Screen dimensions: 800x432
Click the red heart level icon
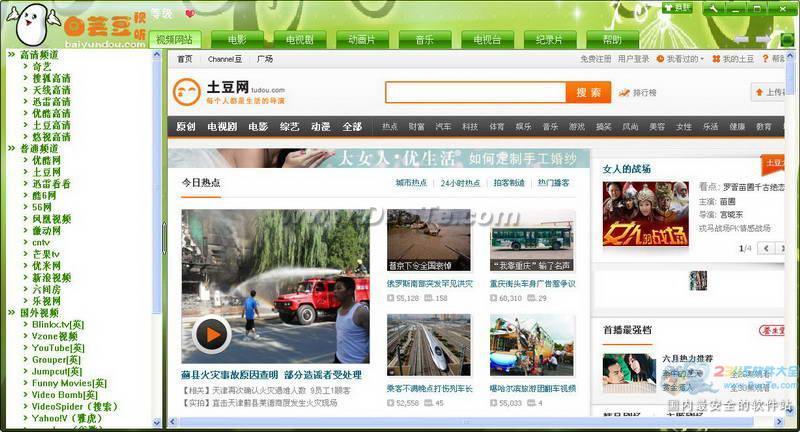pos(190,14)
